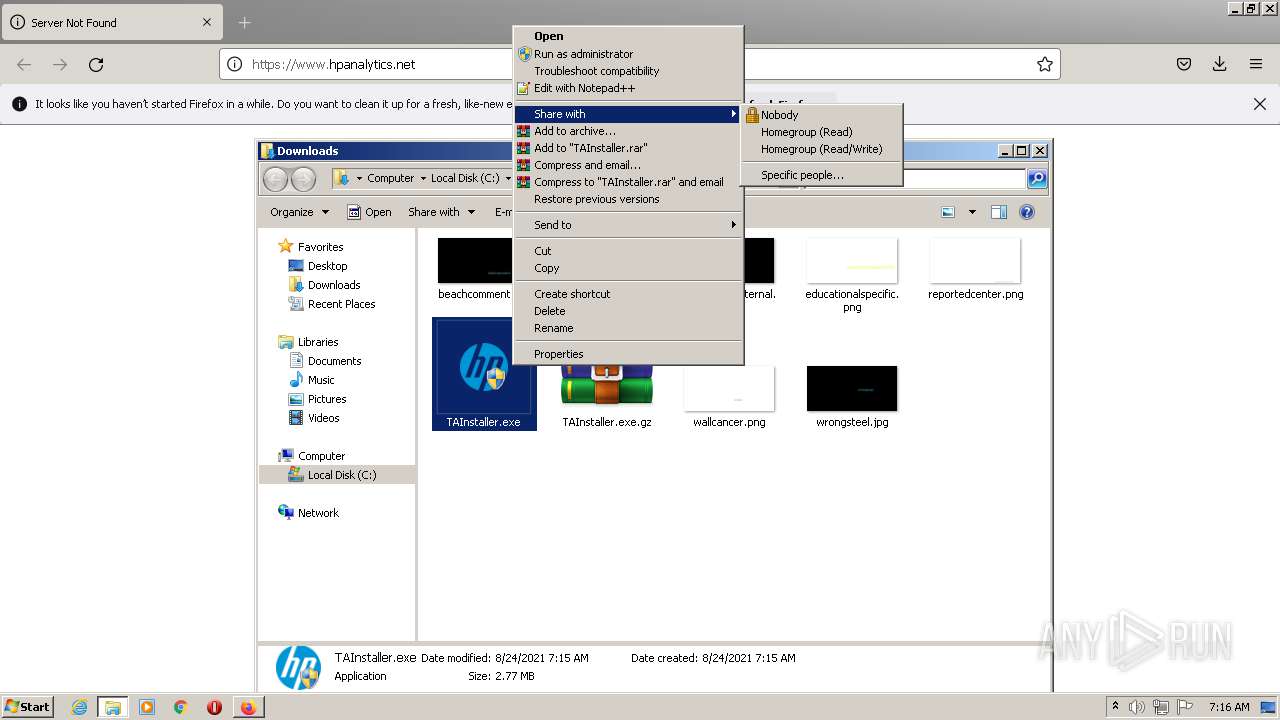Click the volume speaker tray icon
1280x720 pixels.
click(1137, 707)
